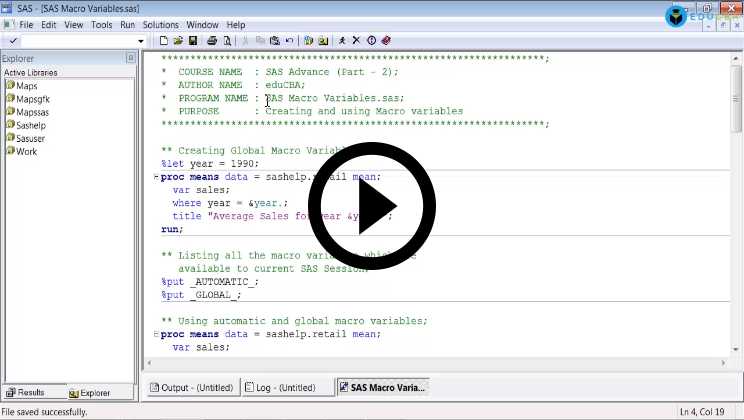744x420 pixels.
Task: Open the SAS Help book icon
Action: [386, 41]
